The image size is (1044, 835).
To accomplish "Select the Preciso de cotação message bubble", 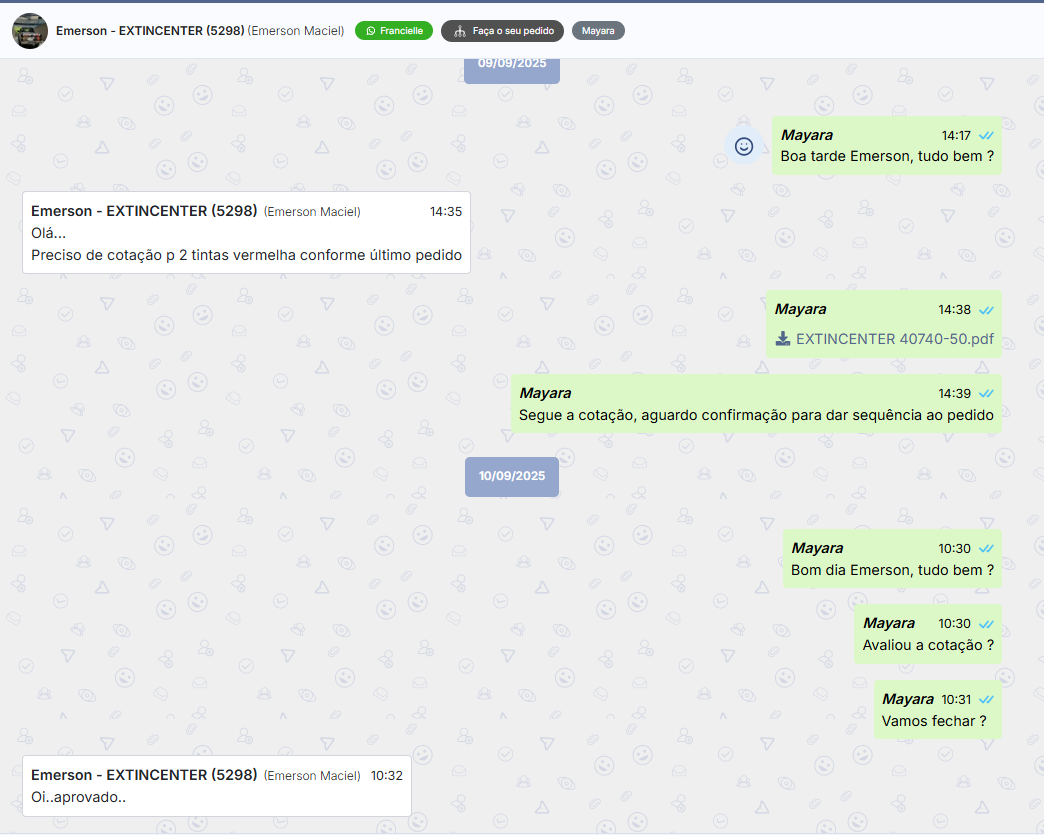I will click(x=246, y=233).
